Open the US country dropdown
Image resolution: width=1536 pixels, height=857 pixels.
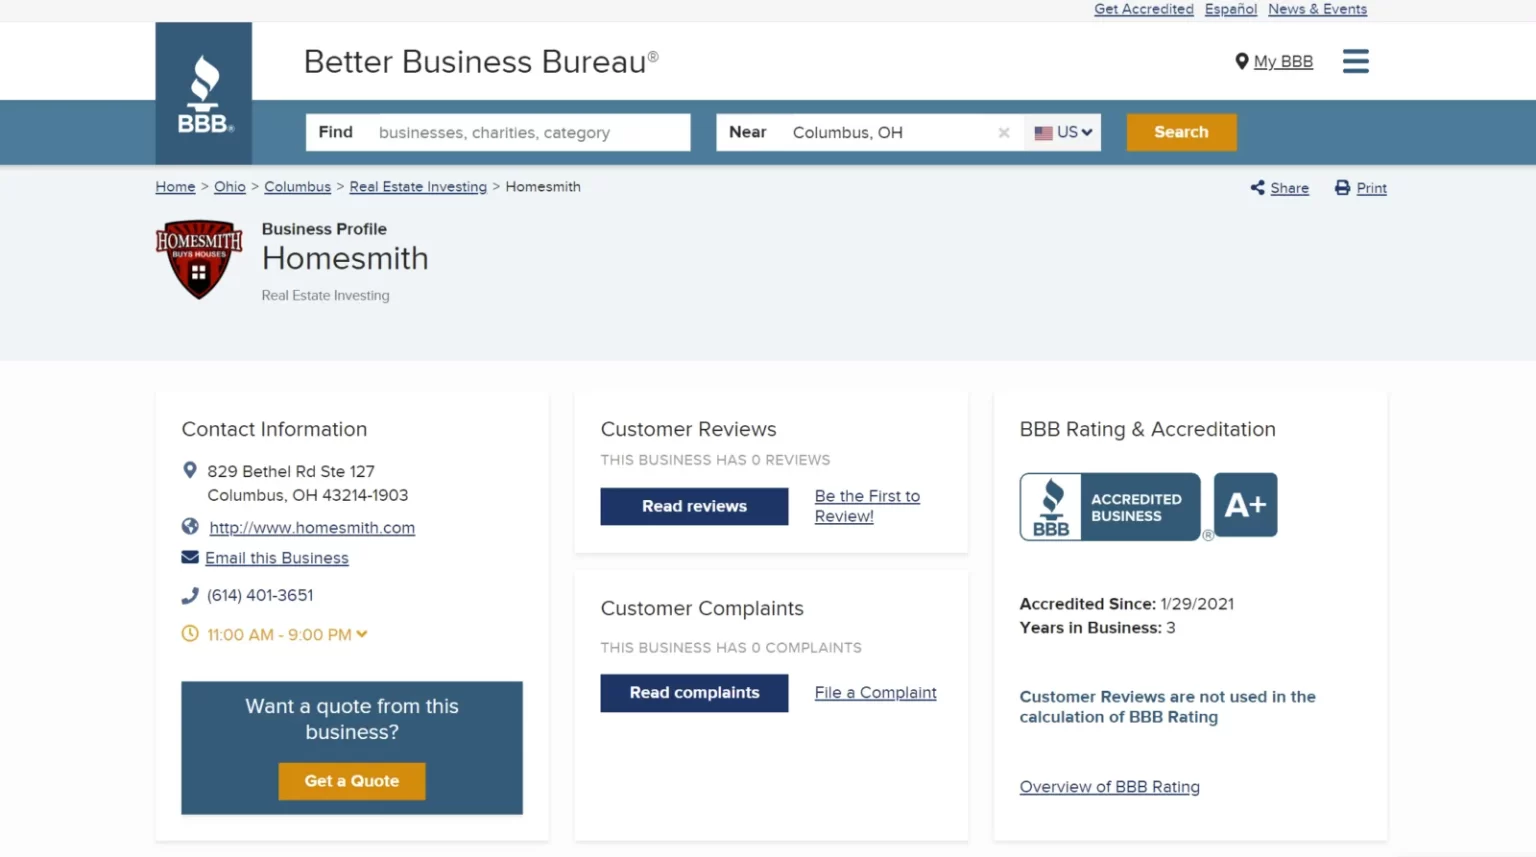[x=1063, y=132]
